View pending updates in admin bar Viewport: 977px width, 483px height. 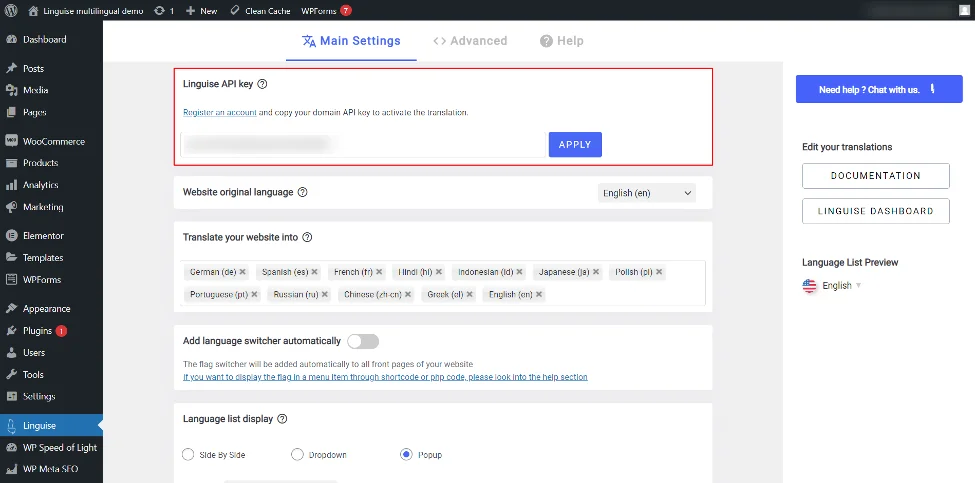tap(164, 11)
